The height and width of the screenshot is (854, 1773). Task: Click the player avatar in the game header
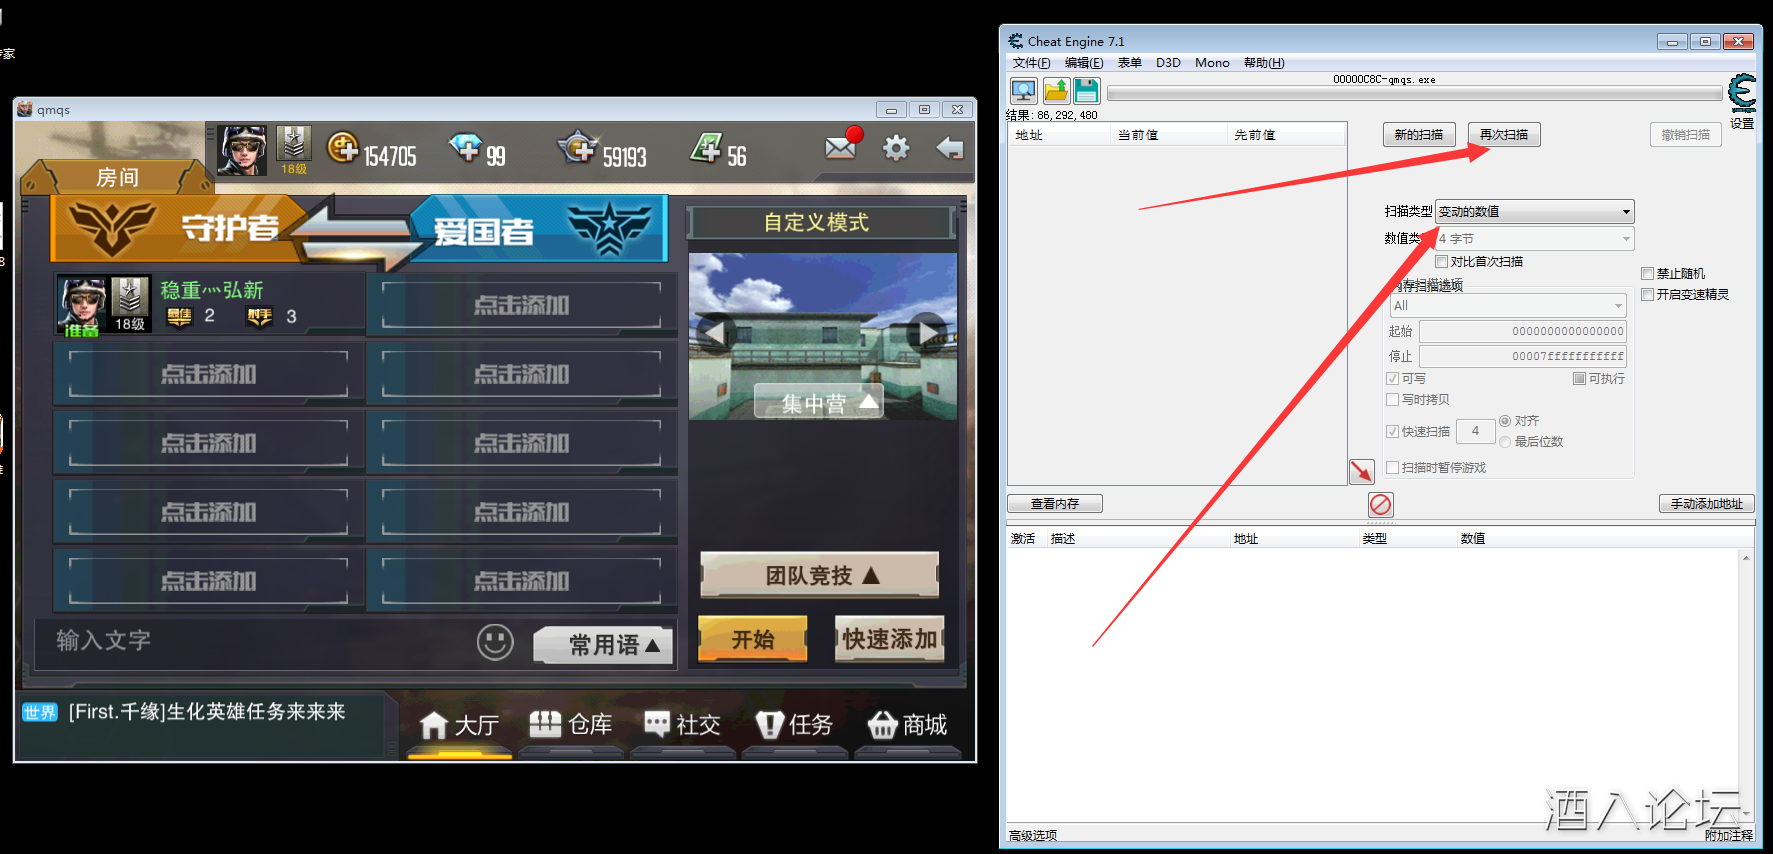(x=243, y=150)
